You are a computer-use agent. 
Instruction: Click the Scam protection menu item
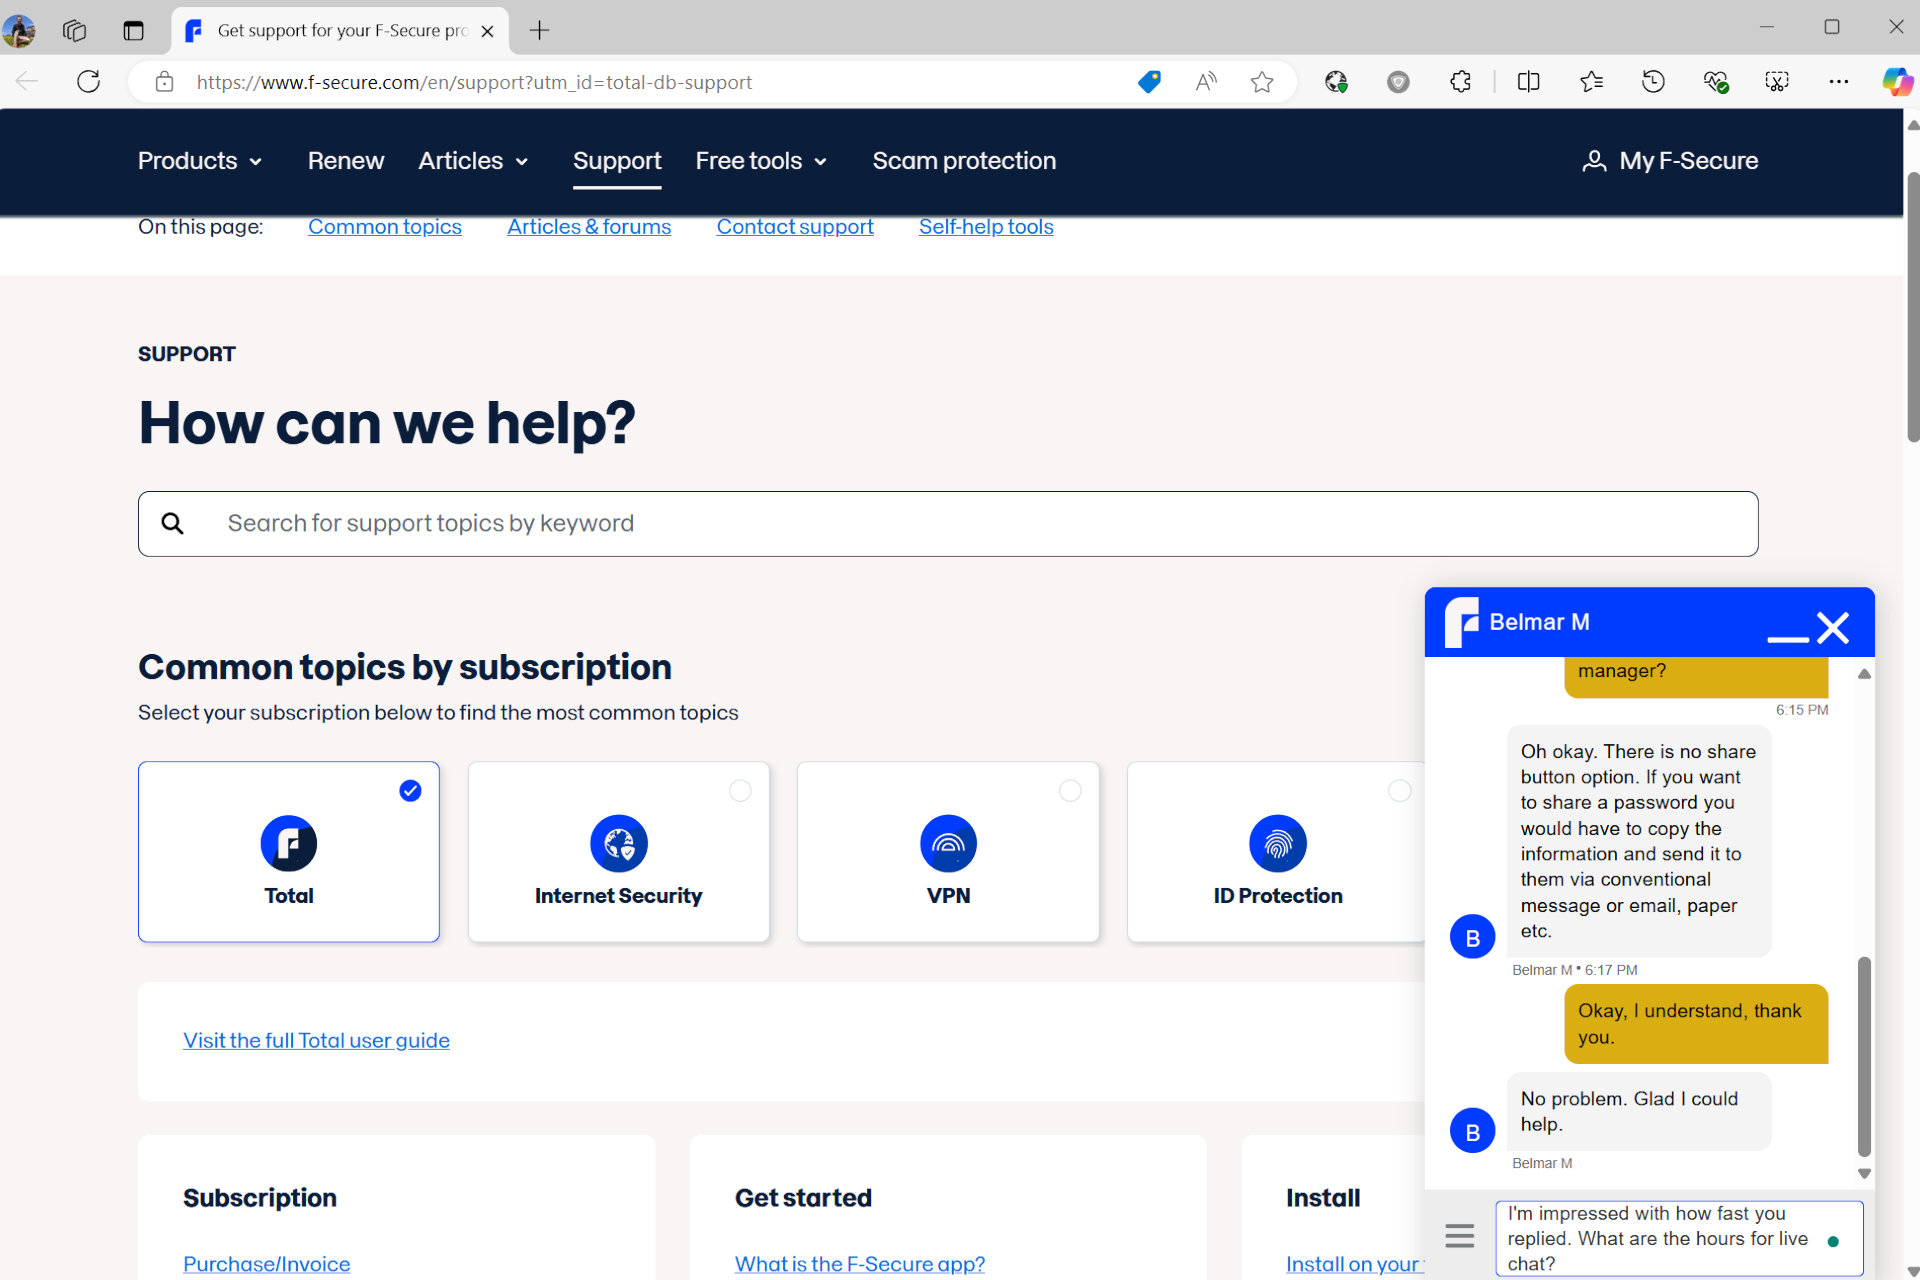coord(966,160)
